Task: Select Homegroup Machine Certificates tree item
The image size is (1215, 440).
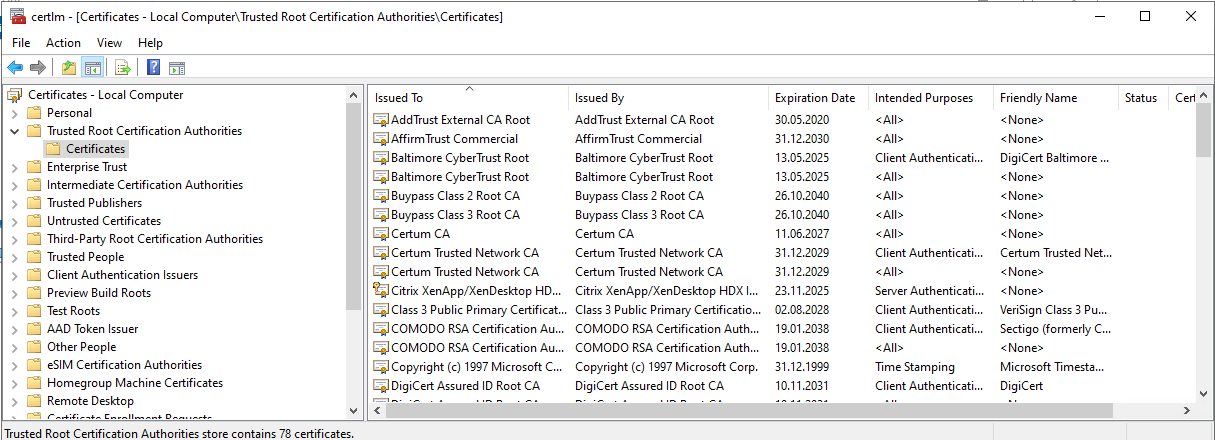Action: coord(135,383)
